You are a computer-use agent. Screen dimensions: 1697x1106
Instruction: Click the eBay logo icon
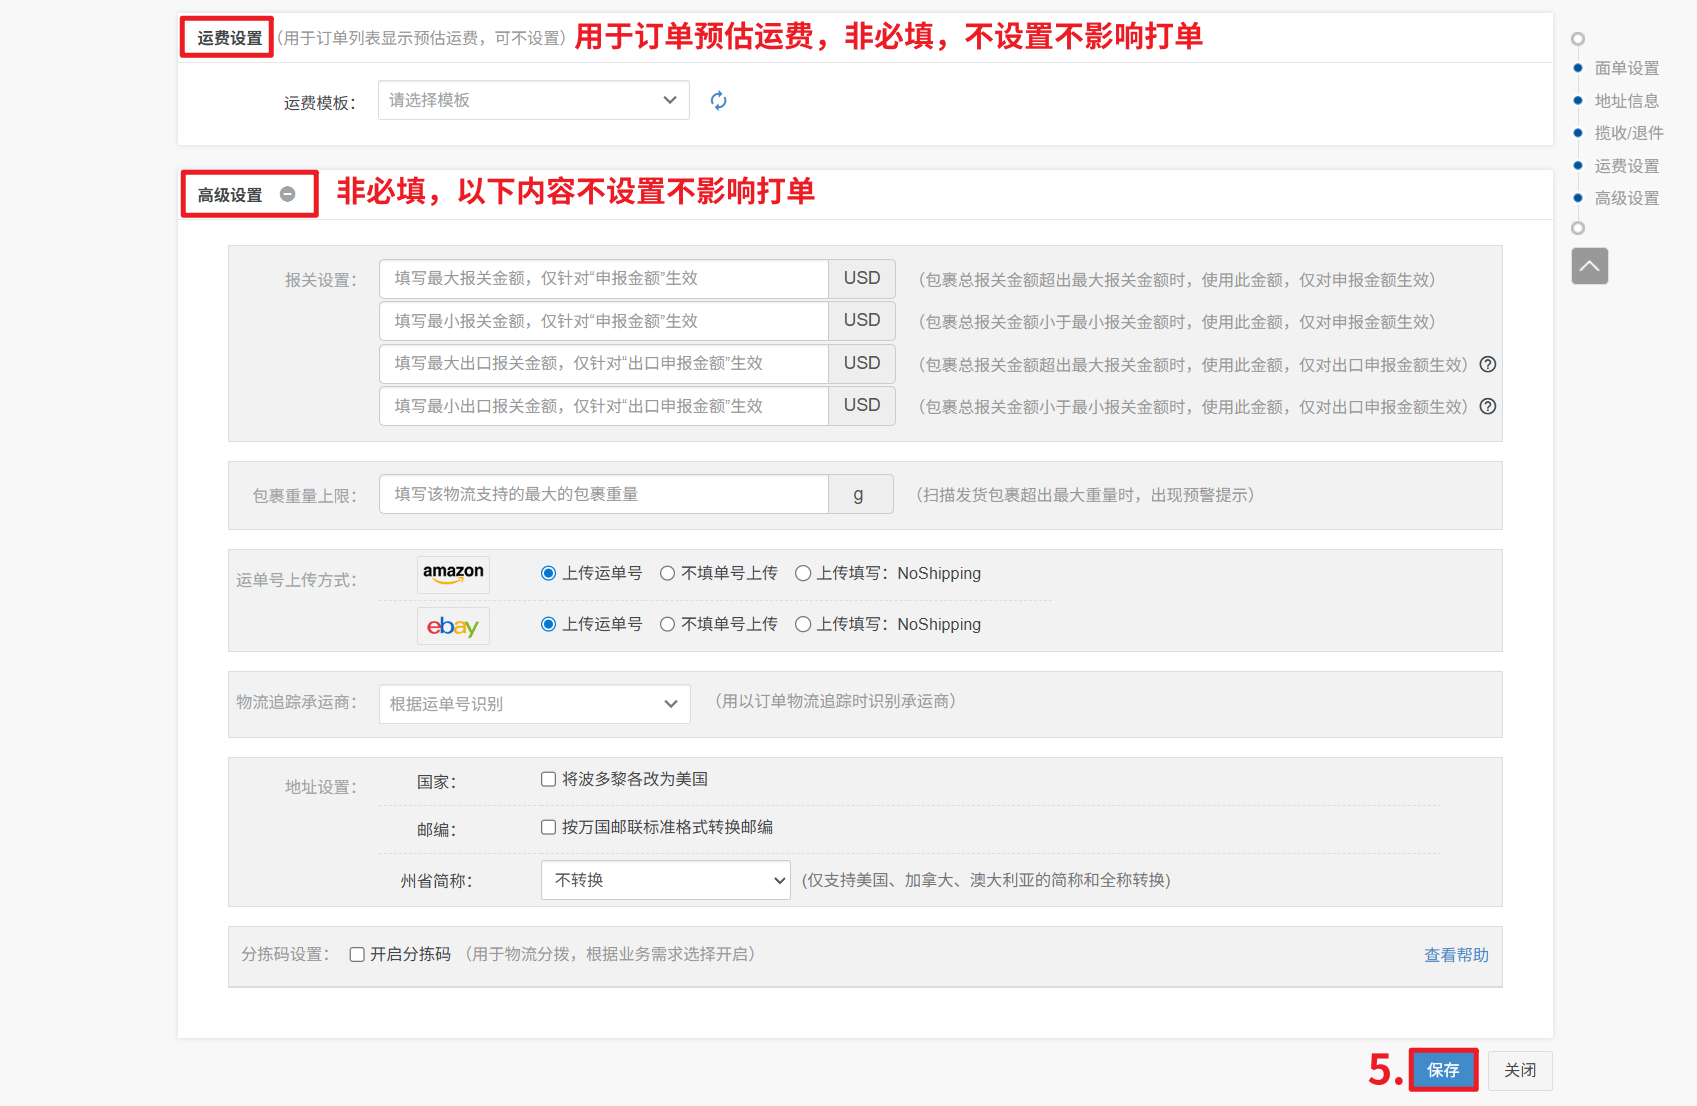coord(453,626)
